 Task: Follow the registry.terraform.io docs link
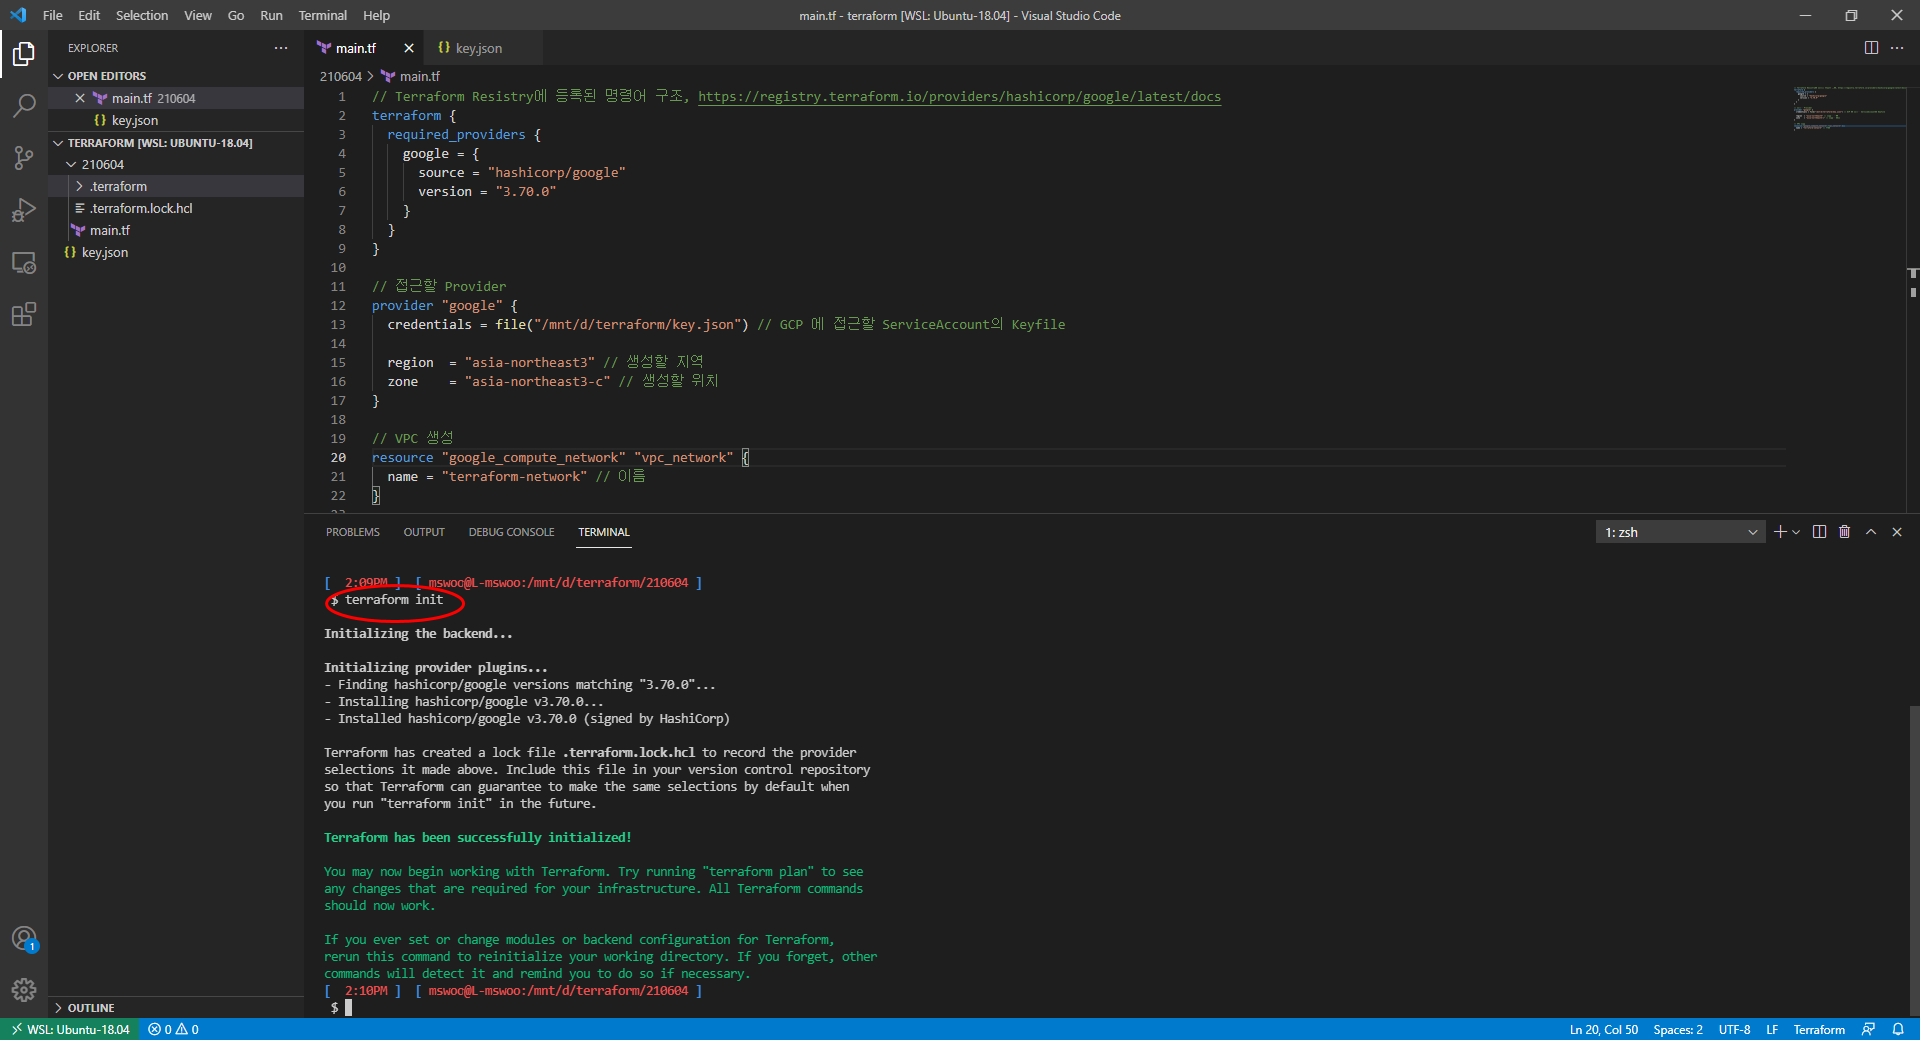coord(959,96)
